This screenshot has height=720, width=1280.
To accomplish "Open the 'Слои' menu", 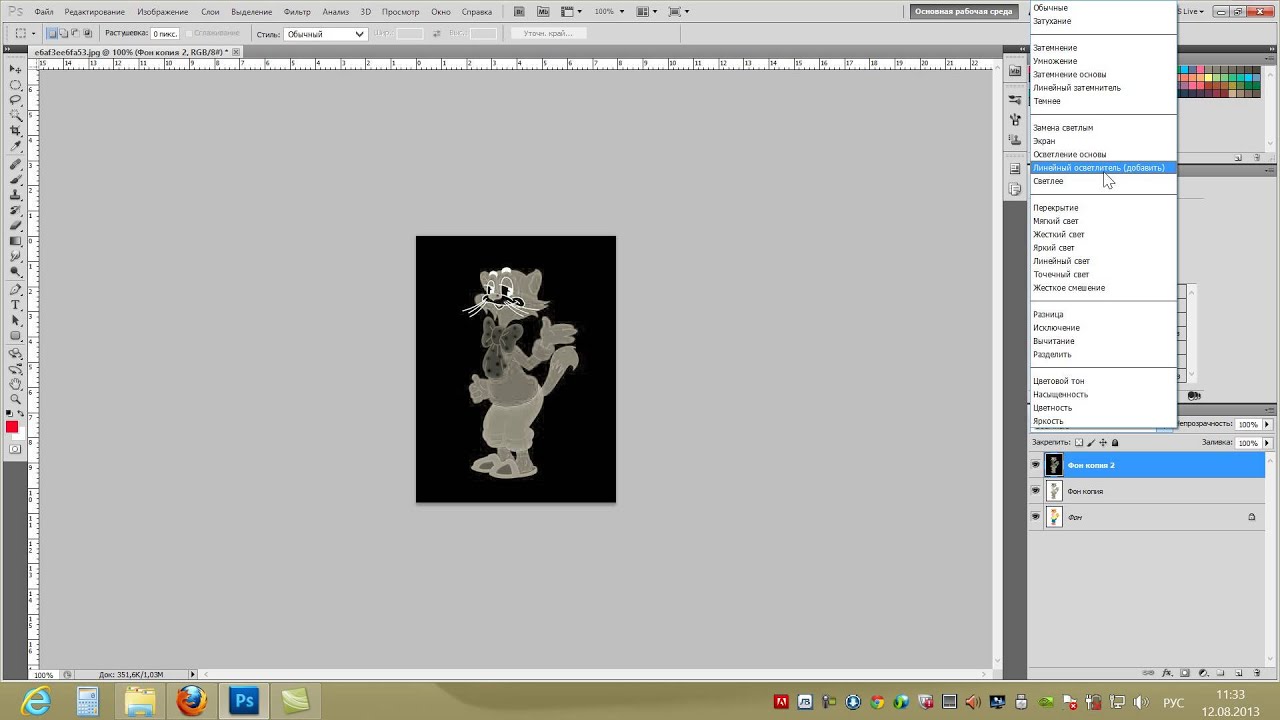I will [210, 12].
